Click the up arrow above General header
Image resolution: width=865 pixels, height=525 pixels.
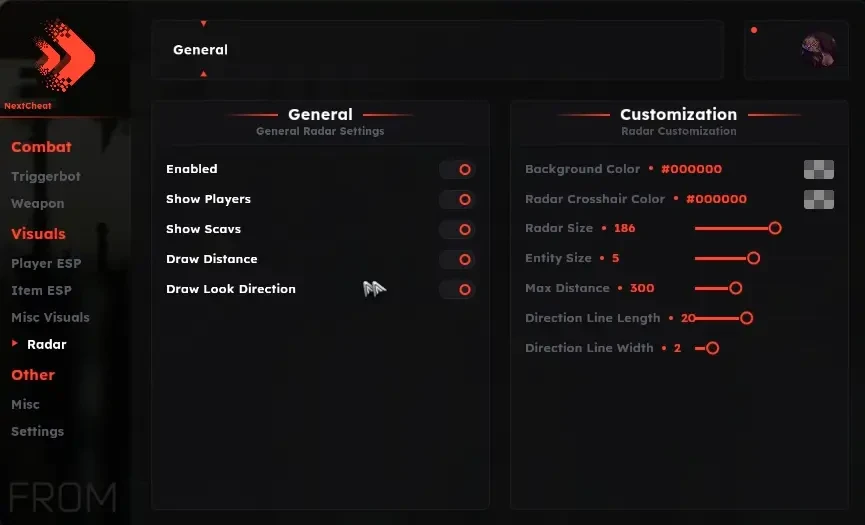(204, 24)
